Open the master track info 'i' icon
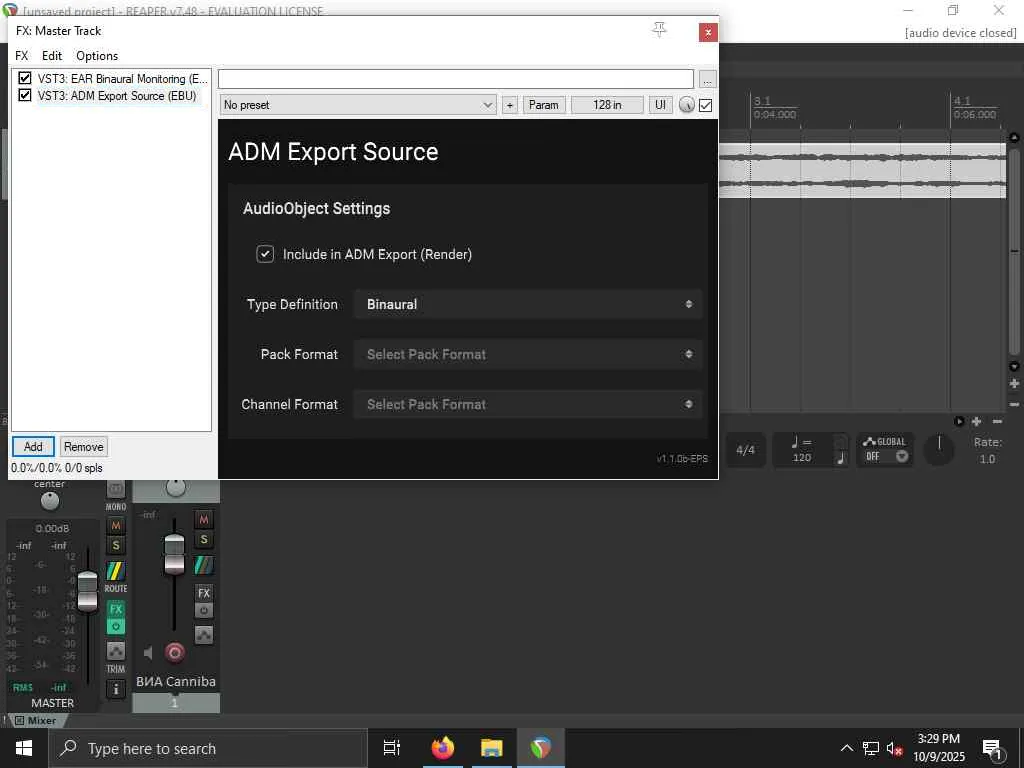Viewport: 1024px width, 768px height. 116,689
